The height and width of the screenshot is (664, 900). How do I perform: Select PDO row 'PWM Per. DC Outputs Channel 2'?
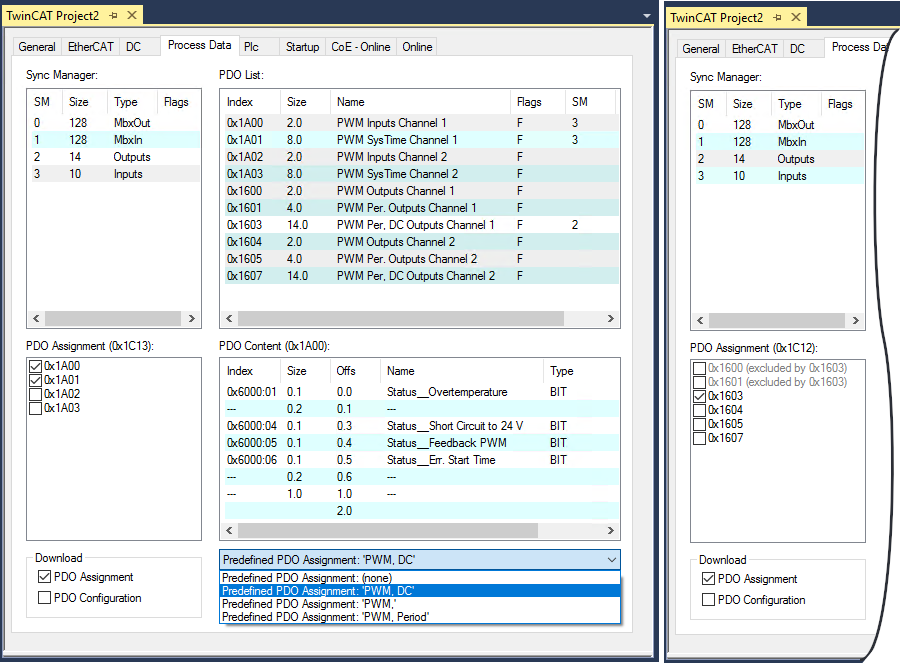point(420,276)
